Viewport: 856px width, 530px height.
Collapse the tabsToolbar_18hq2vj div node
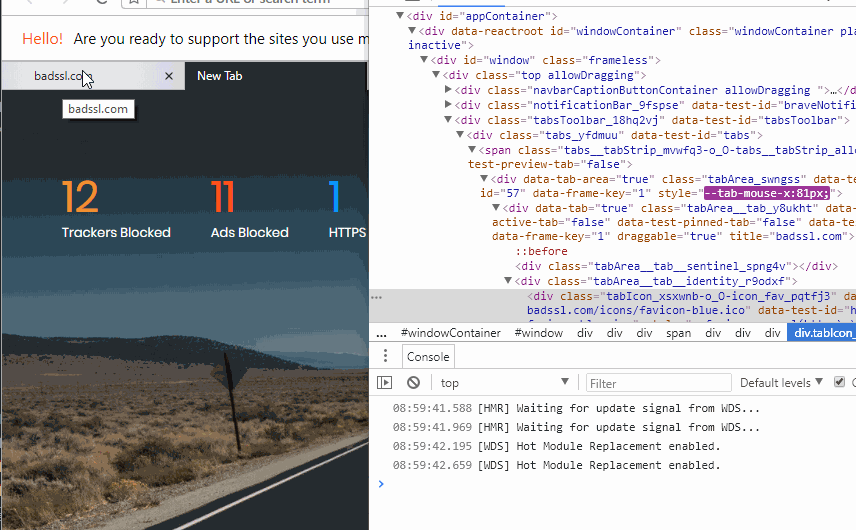448,120
